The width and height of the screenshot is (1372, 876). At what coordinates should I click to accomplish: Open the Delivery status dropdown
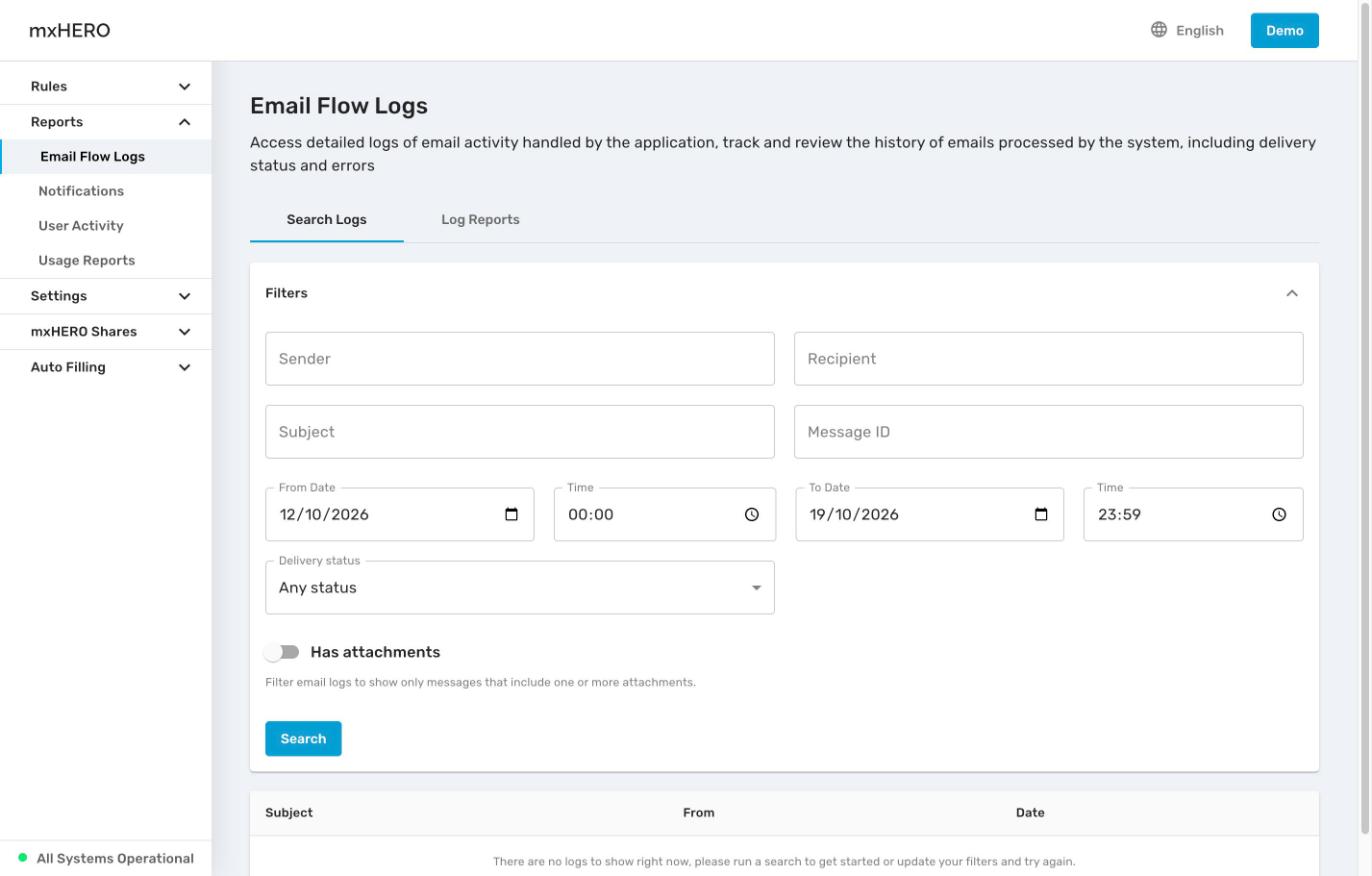click(x=520, y=588)
